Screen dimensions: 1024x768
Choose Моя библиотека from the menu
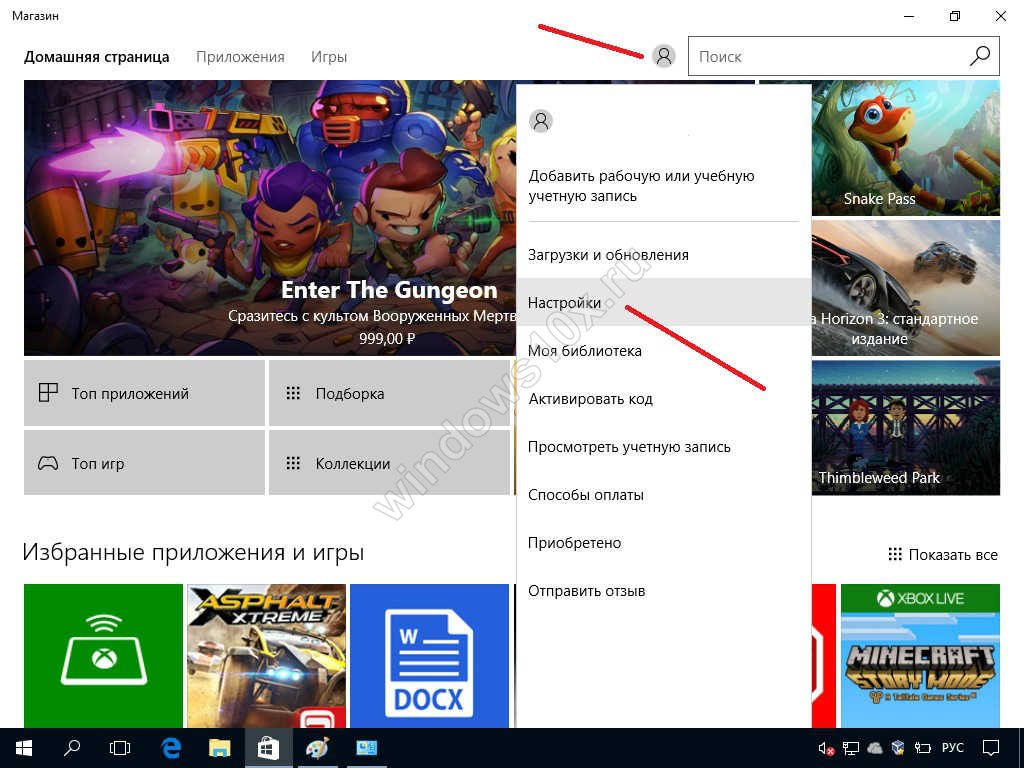click(x=585, y=351)
